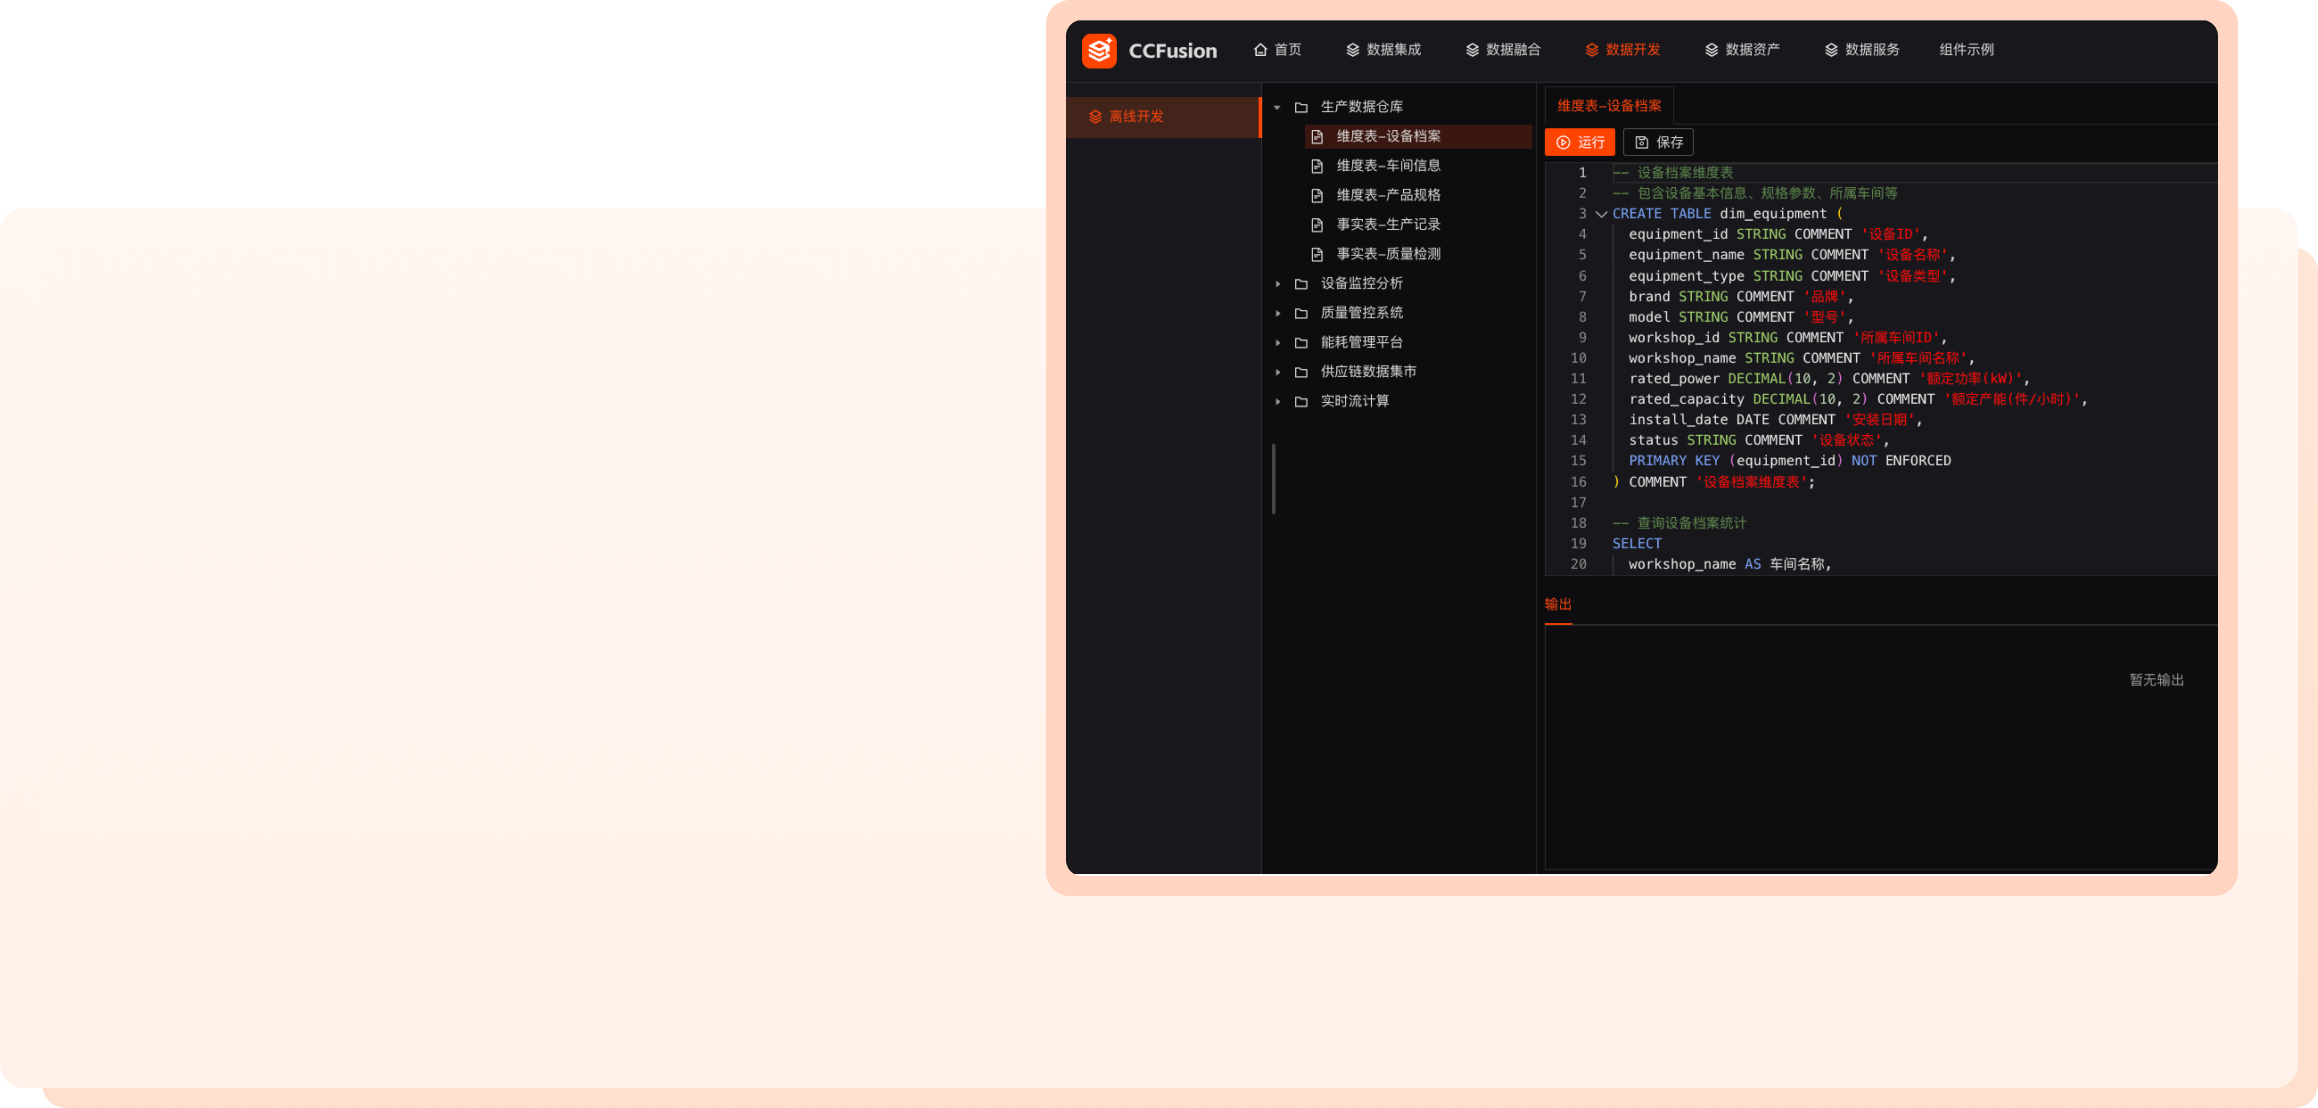Click the layers icon next to 数据资产
Image resolution: width=2318 pixels, height=1108 pixels.
pyautogui.click(x=1711, y=50)
